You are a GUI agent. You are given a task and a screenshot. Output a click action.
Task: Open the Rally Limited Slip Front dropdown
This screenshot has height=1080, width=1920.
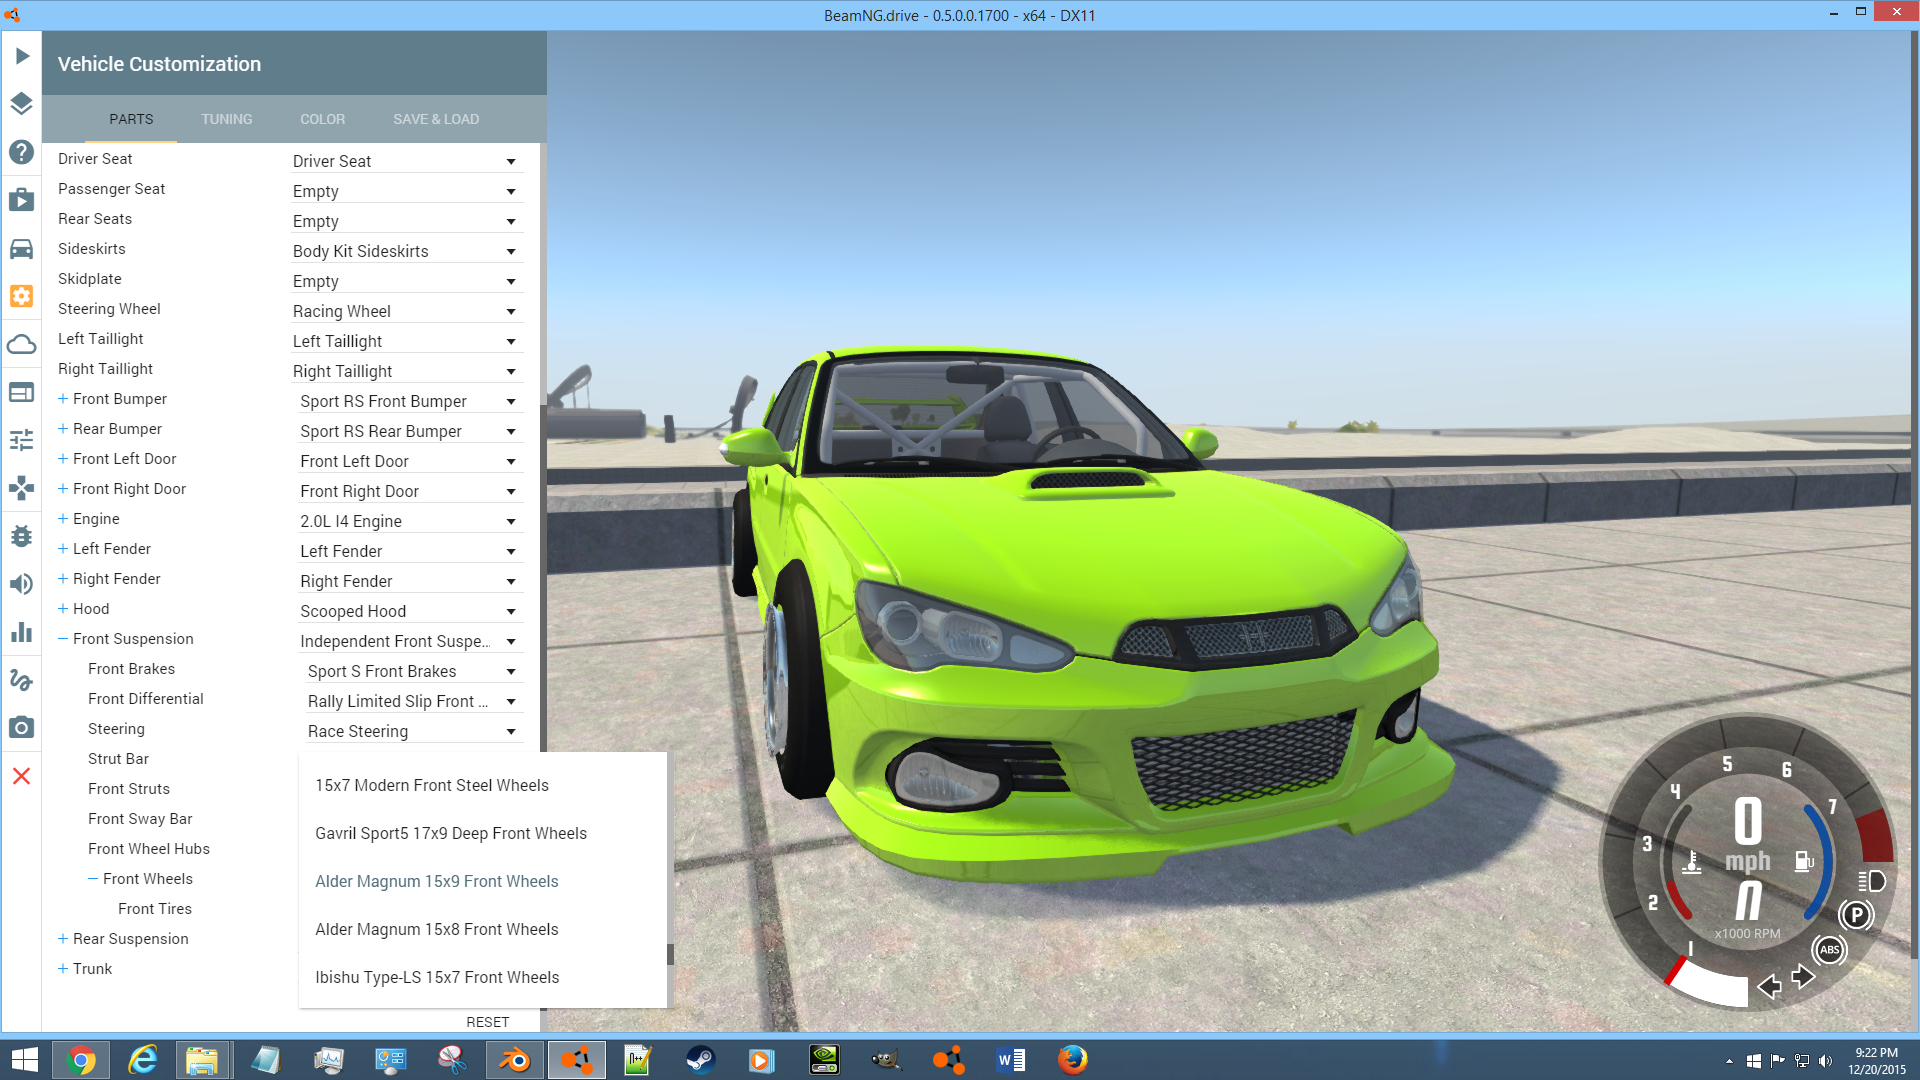[414, 701]
